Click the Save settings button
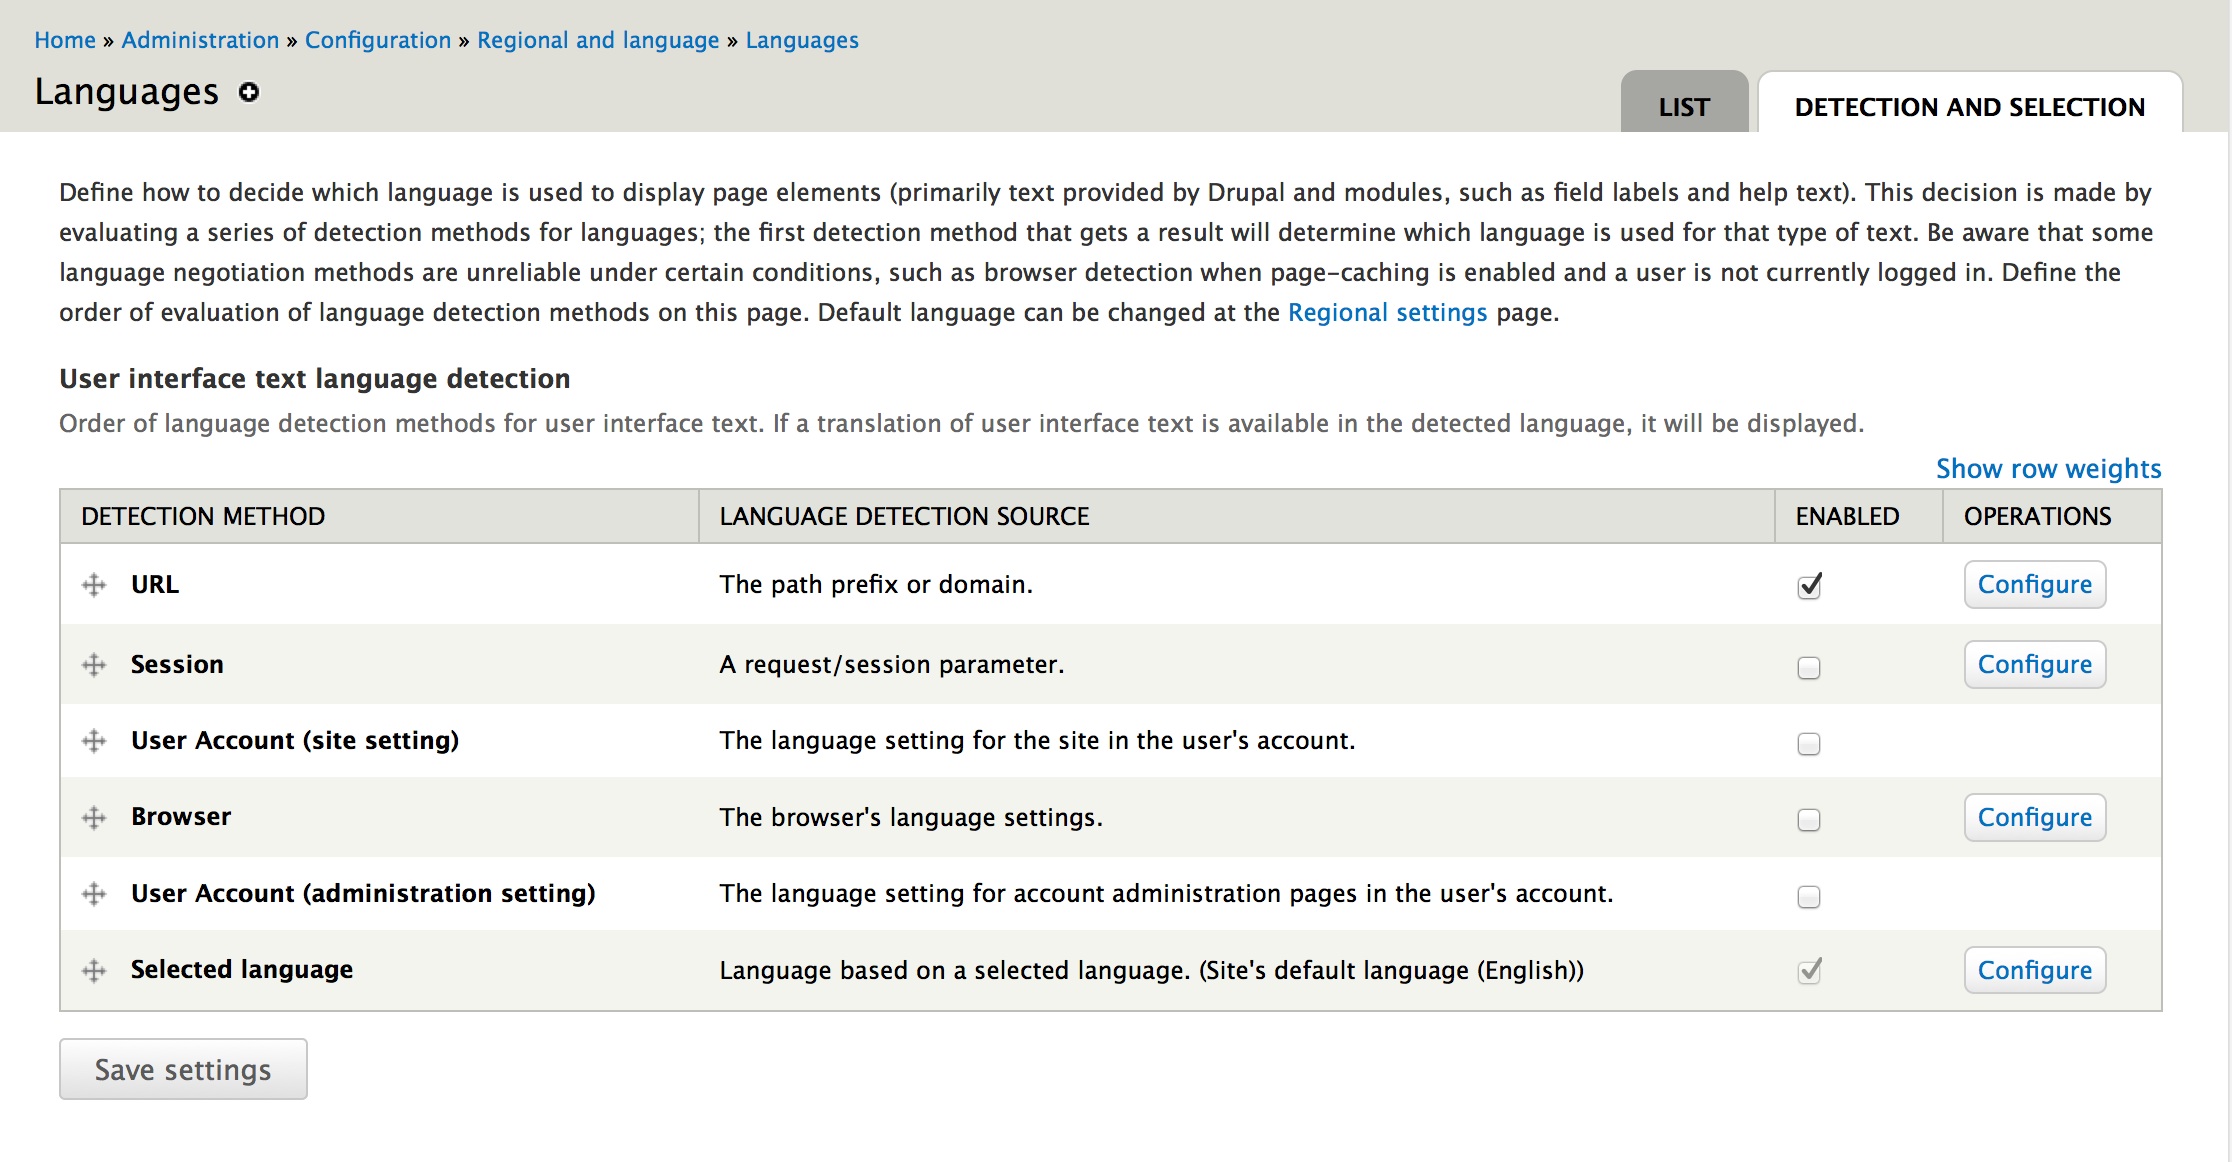Screen dimensions: 2232x1162 click(x=183, y=1069)
